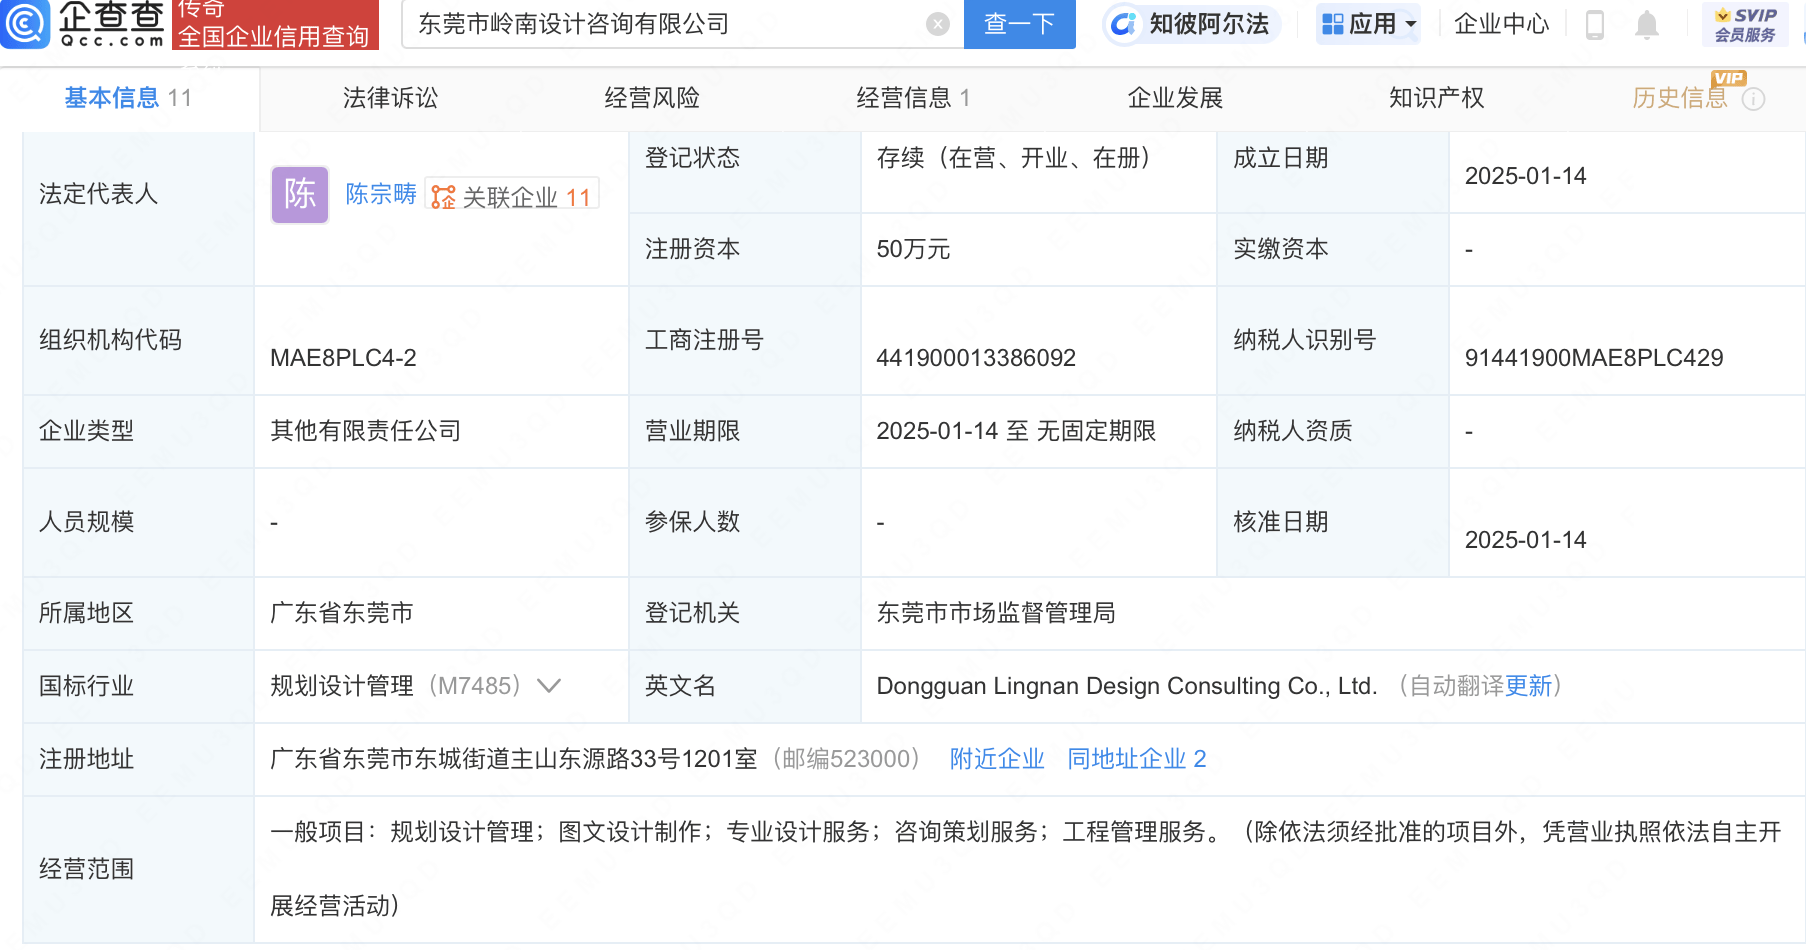
Task: Open the notification bell icon
Action: click(1646, 24)
